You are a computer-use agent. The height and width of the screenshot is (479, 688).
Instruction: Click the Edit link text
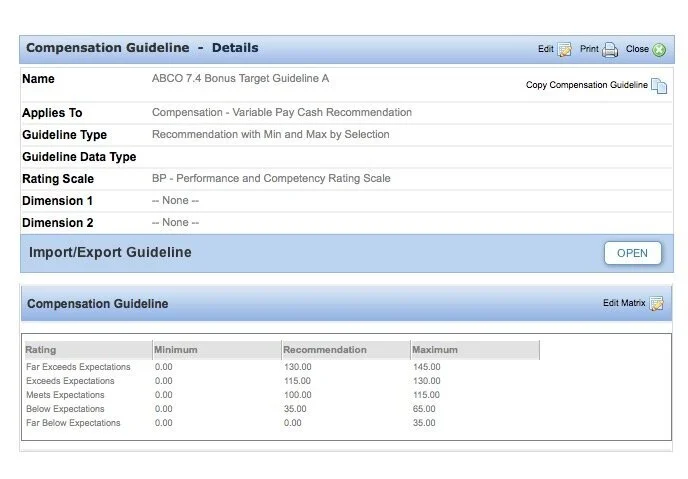pyautogui.click(x=545, y=49)
